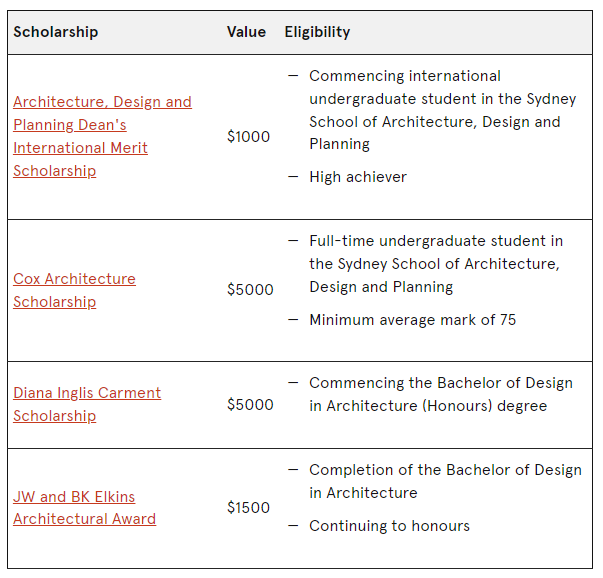Open JW and BK Elkins Architectural Award link
603x578 pixels.
pos(84,508)
